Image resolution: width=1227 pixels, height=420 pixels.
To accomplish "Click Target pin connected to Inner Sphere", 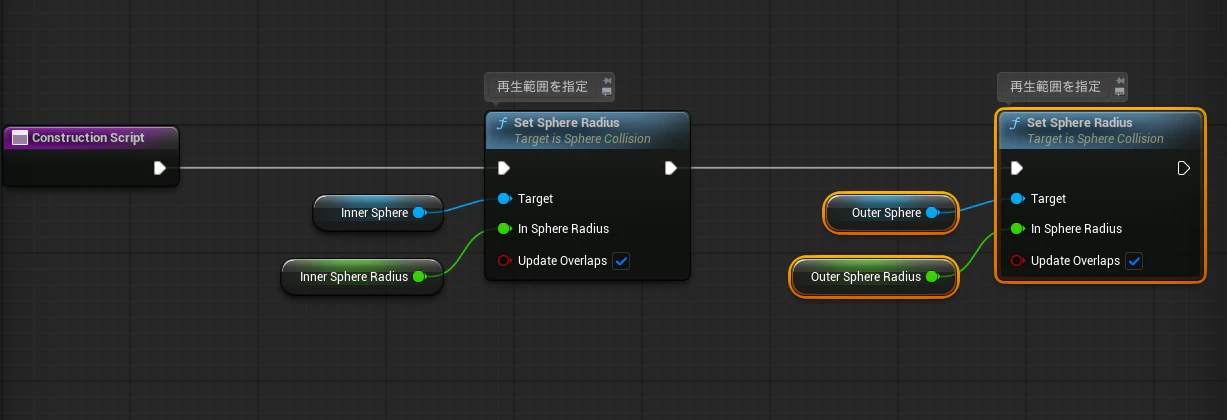I will tap(504, 199).
